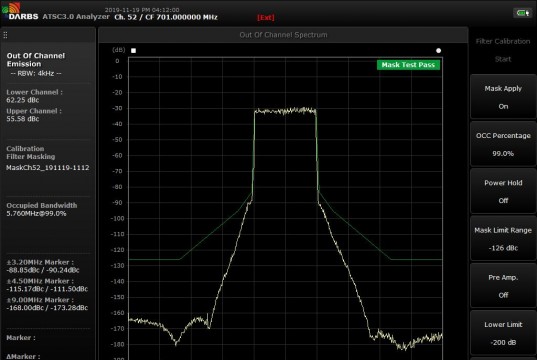The width and height of the screenshot is (537, 360).
Task: Click the white circle marker above graph
Action: tap(438, 51)
